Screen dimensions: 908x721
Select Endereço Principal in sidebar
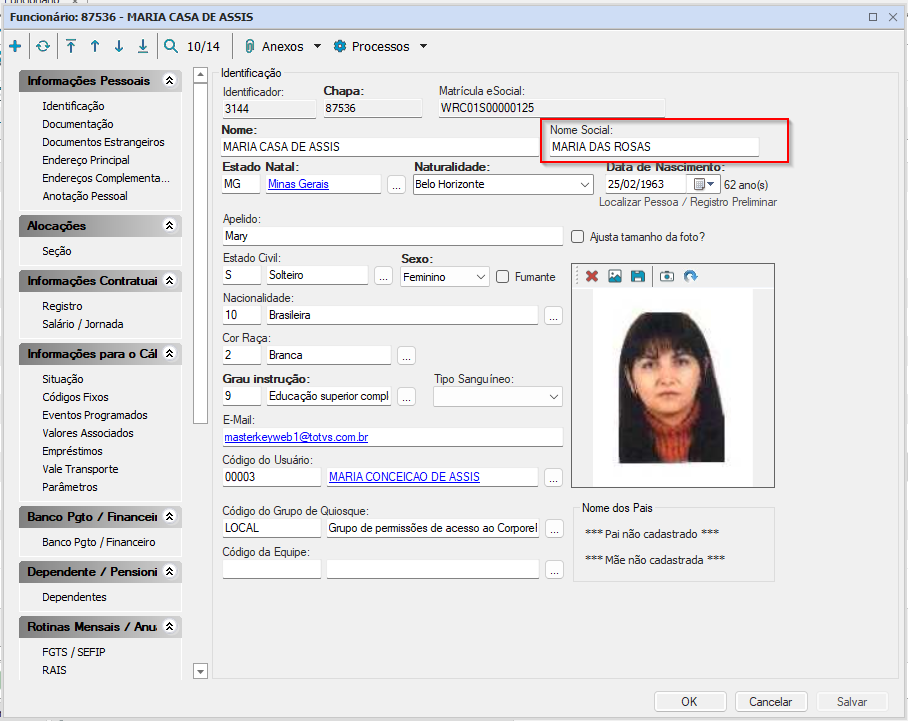[x=86, y=160]
